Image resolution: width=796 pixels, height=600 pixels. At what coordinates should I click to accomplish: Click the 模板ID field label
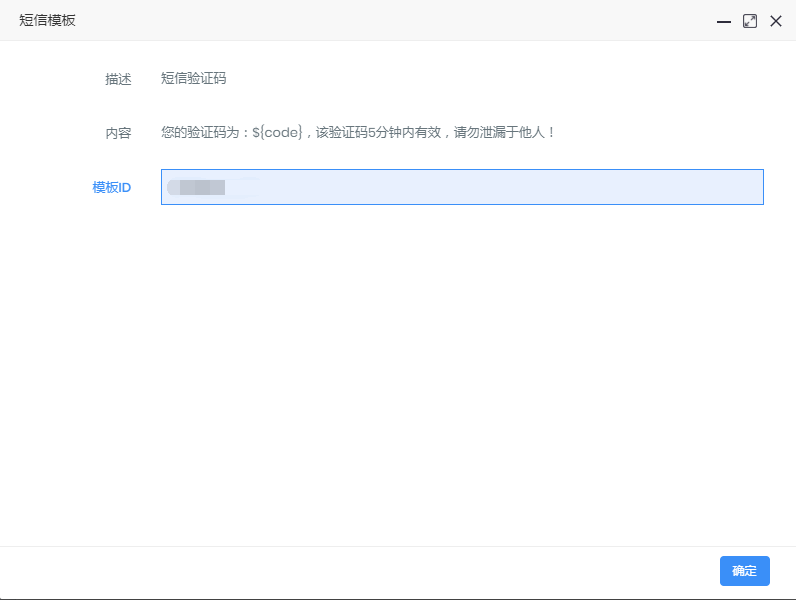[x=111, y=187]
